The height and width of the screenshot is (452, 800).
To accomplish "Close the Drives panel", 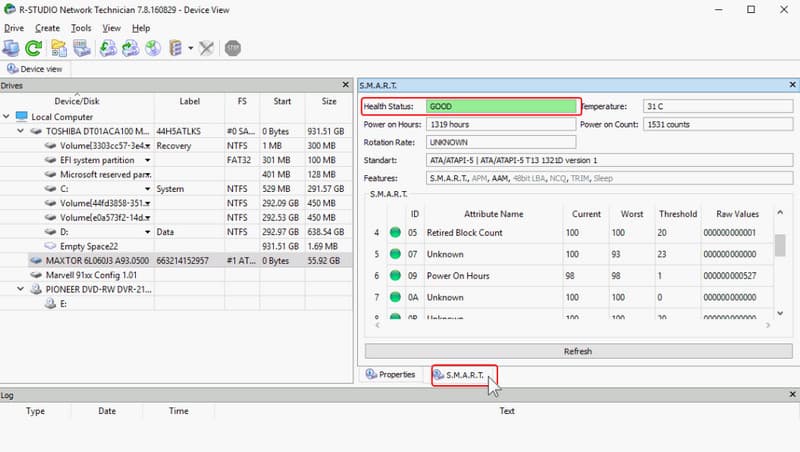I will 345,85.
